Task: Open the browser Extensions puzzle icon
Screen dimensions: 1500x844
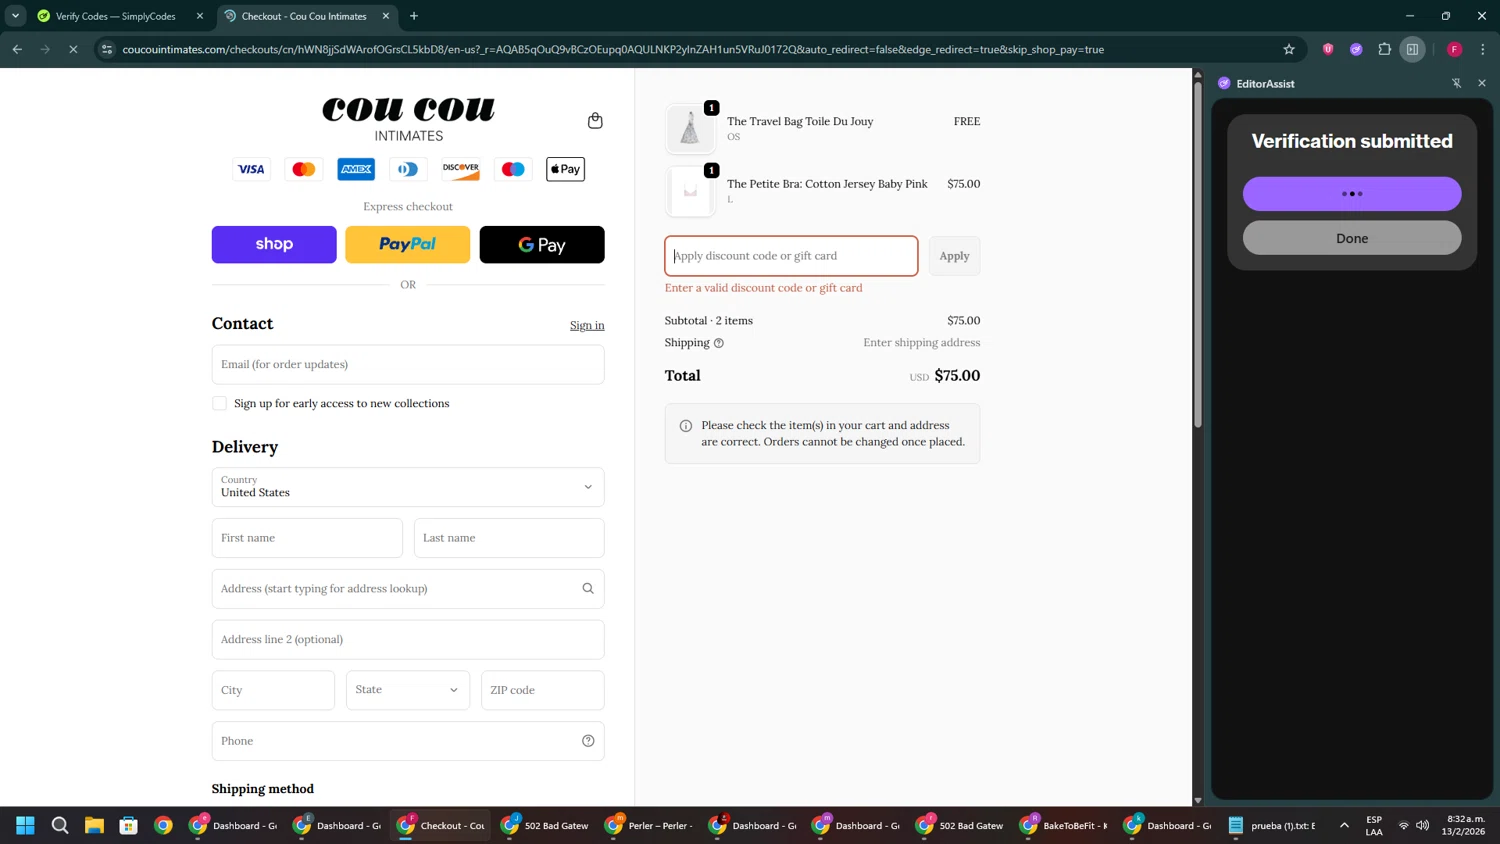Action: pyautogui.click(x=1384, y=49)
